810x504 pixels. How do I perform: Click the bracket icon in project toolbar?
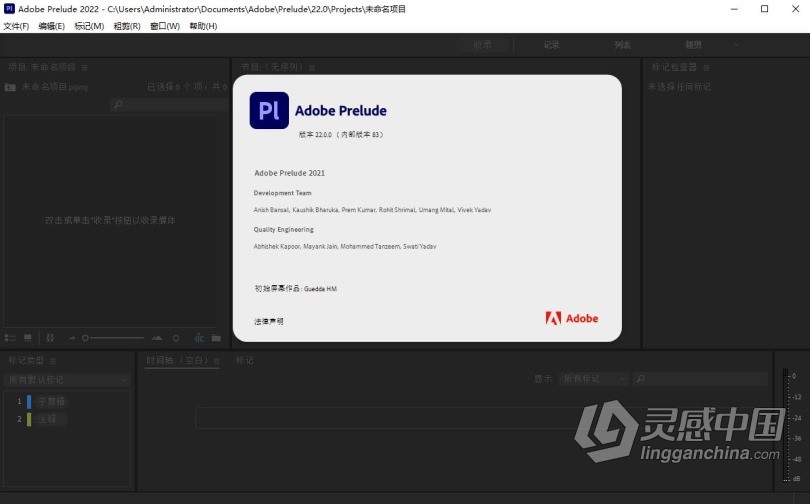[x=50, y=338]
